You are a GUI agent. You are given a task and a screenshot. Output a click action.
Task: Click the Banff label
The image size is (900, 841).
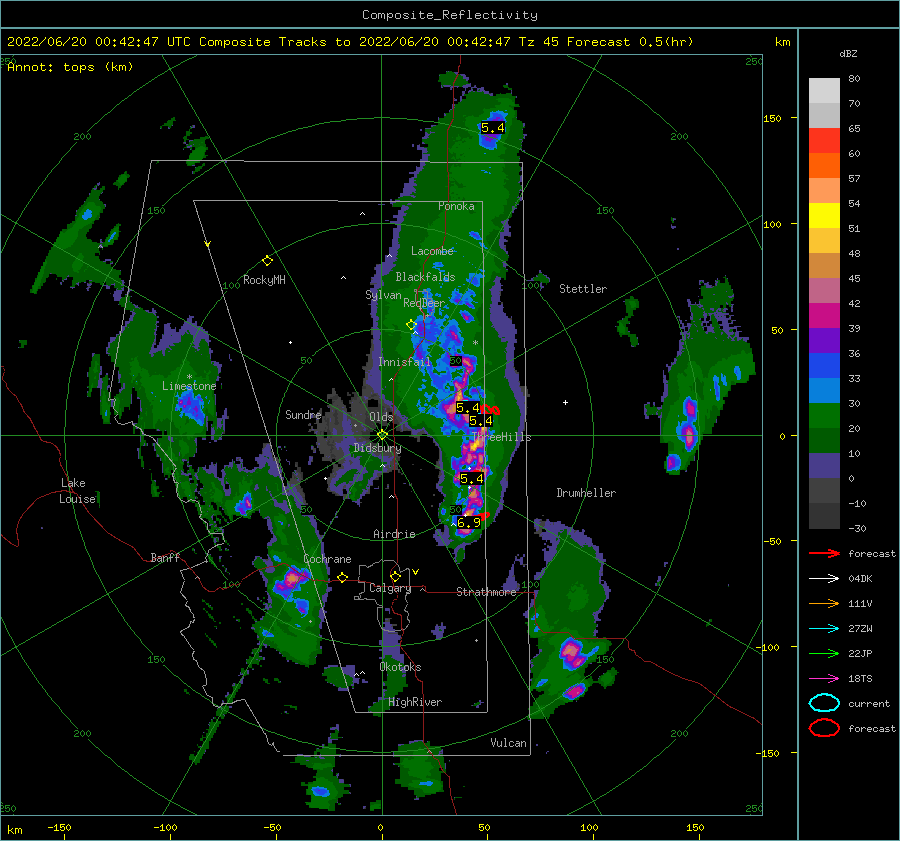pyautogui.click(x=165, y=557)
